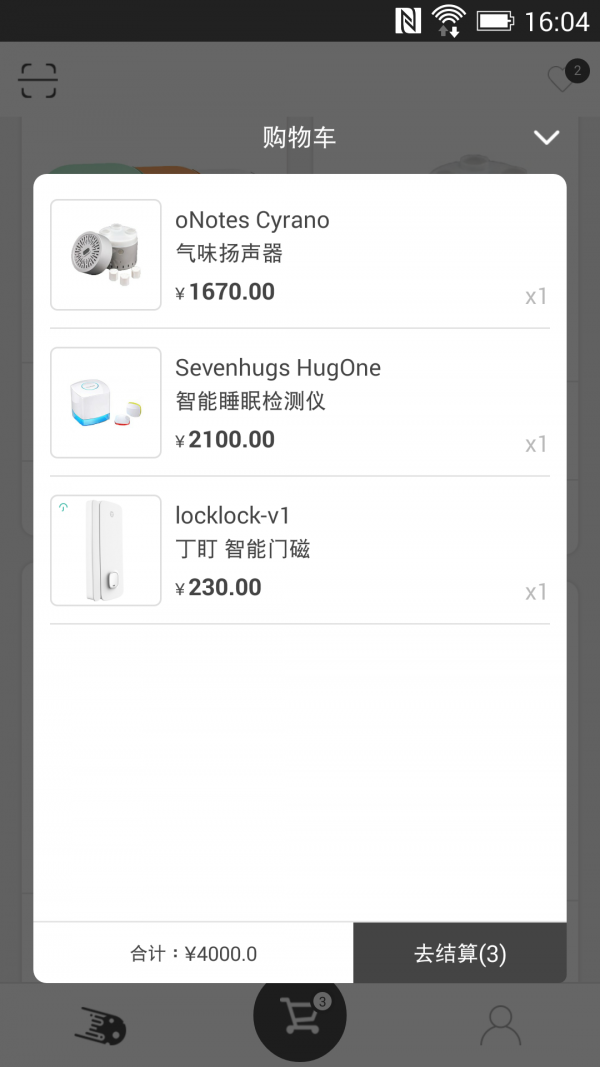The width and height of the screenshot is (600, 1067).
Task: Open the user profile tab icon
Action: 500,1025
